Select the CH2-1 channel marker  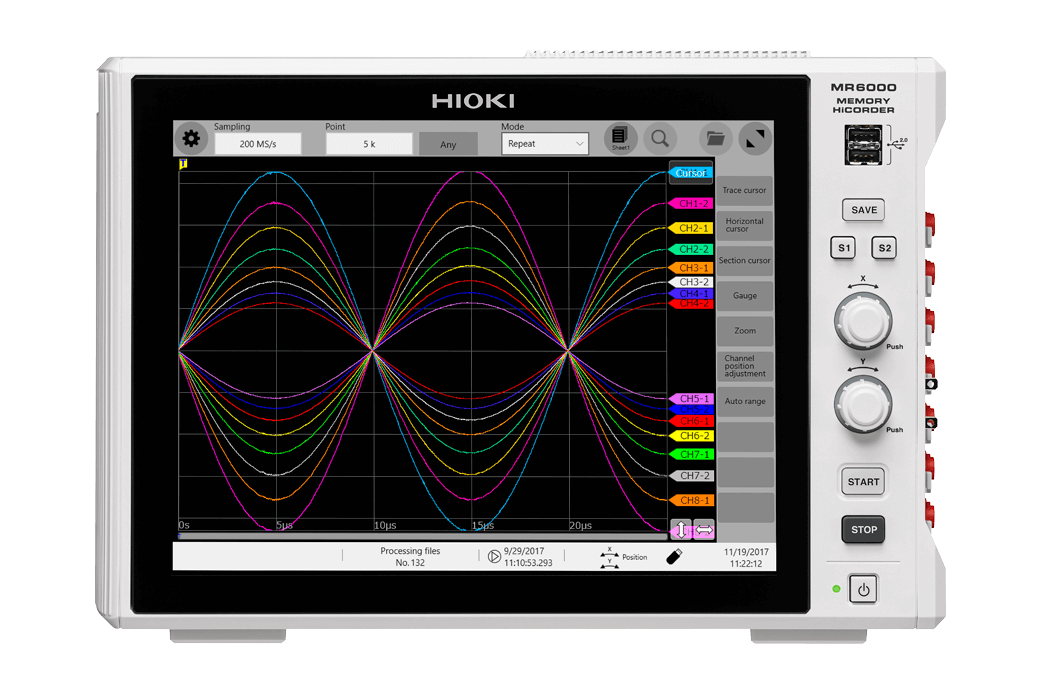[691, 228]
